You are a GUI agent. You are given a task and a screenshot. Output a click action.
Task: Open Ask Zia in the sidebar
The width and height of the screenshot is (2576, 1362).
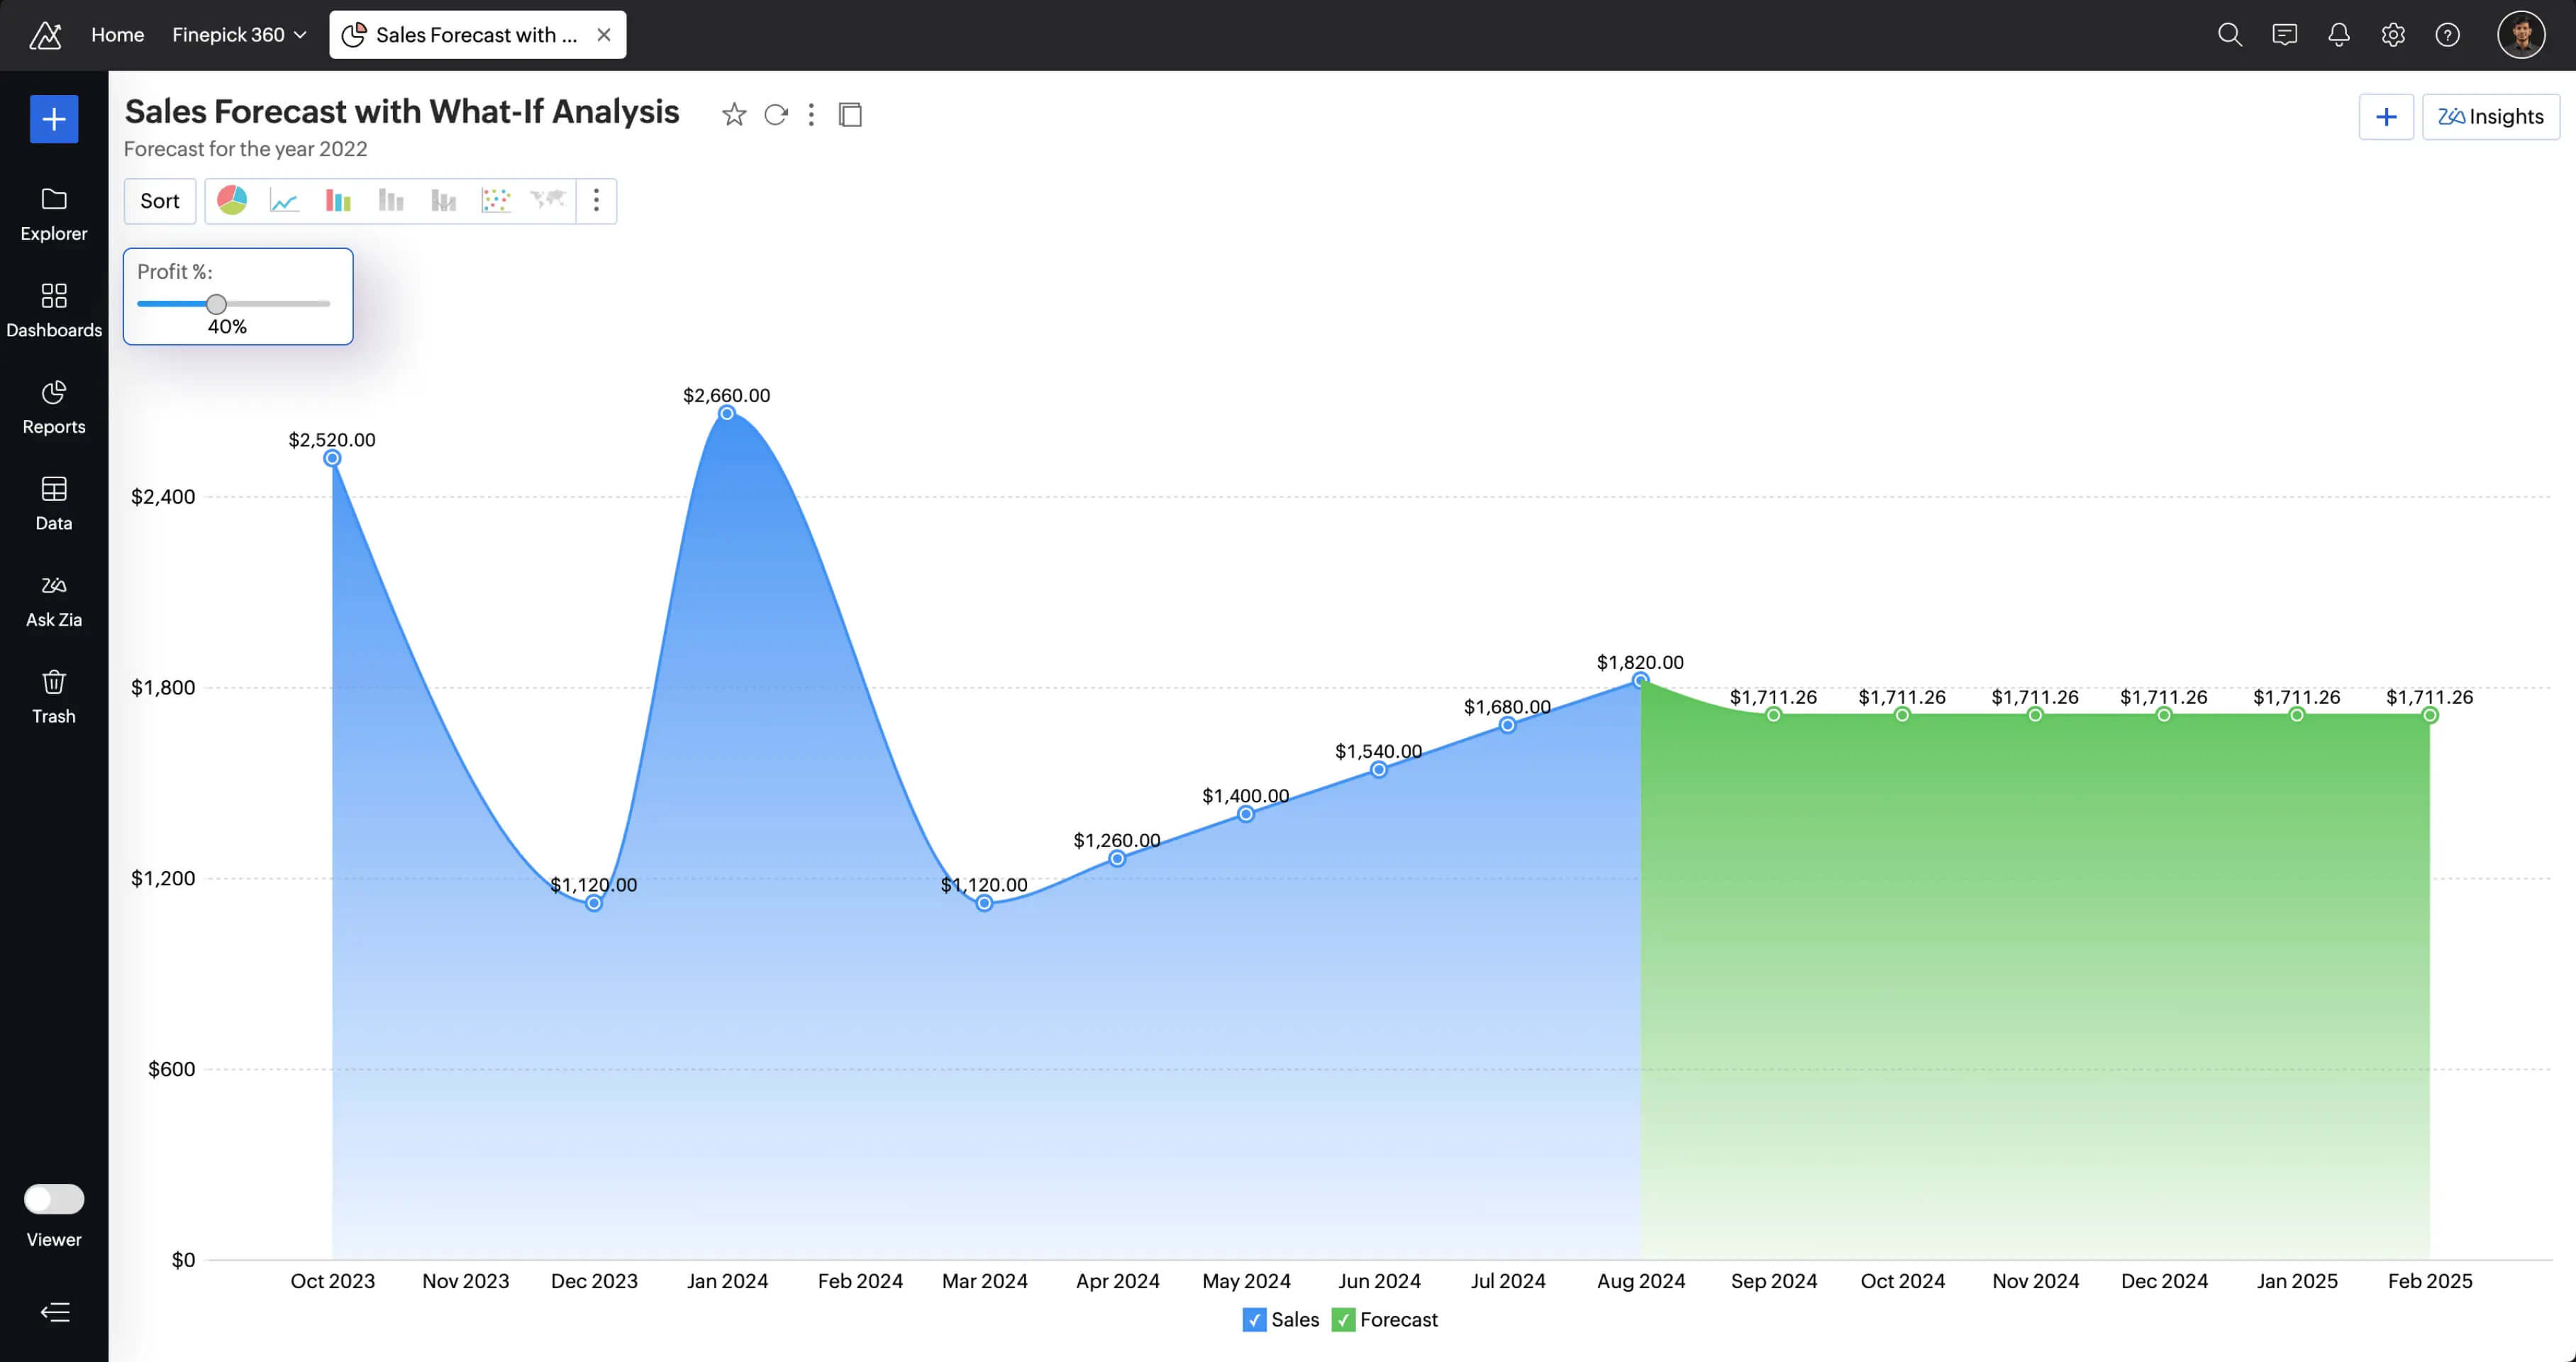point(54,601)
